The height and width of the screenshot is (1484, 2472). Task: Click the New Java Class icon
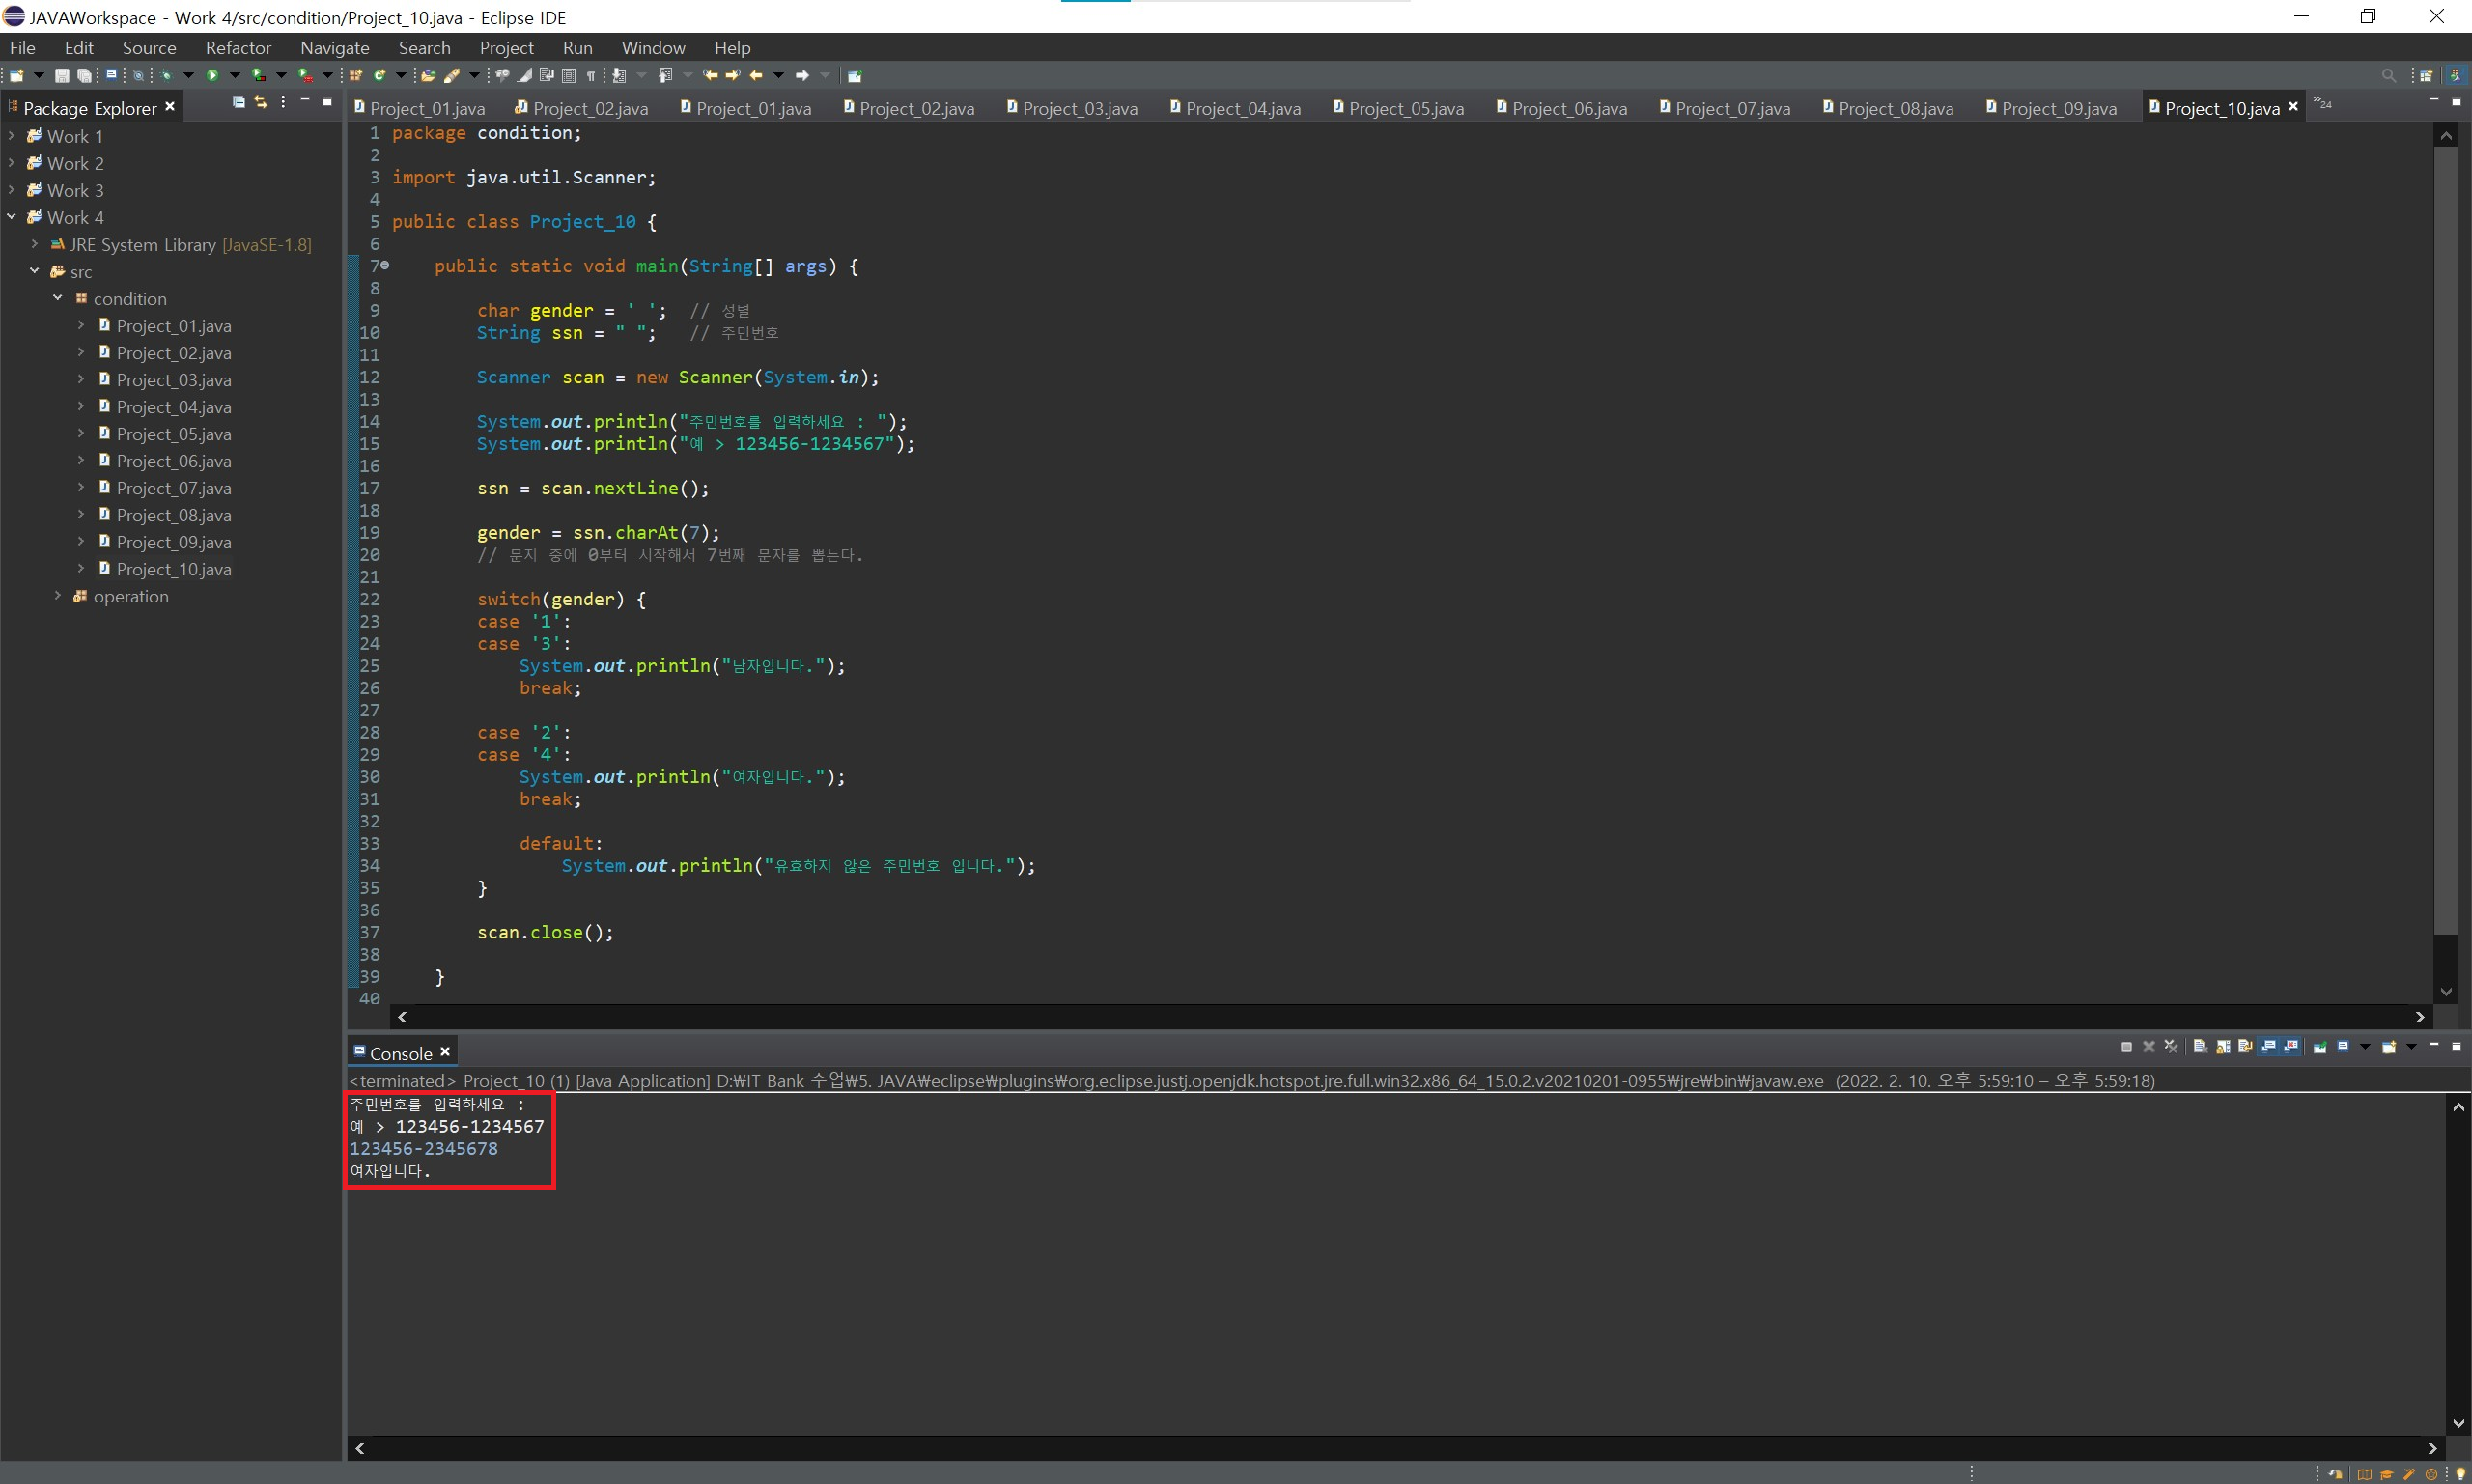pyautogui.click(x=379, y=76)
